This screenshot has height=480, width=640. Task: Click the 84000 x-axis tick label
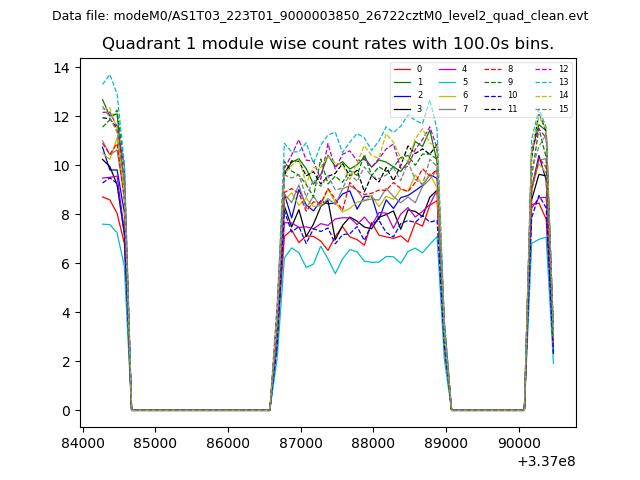coord(82,442)
